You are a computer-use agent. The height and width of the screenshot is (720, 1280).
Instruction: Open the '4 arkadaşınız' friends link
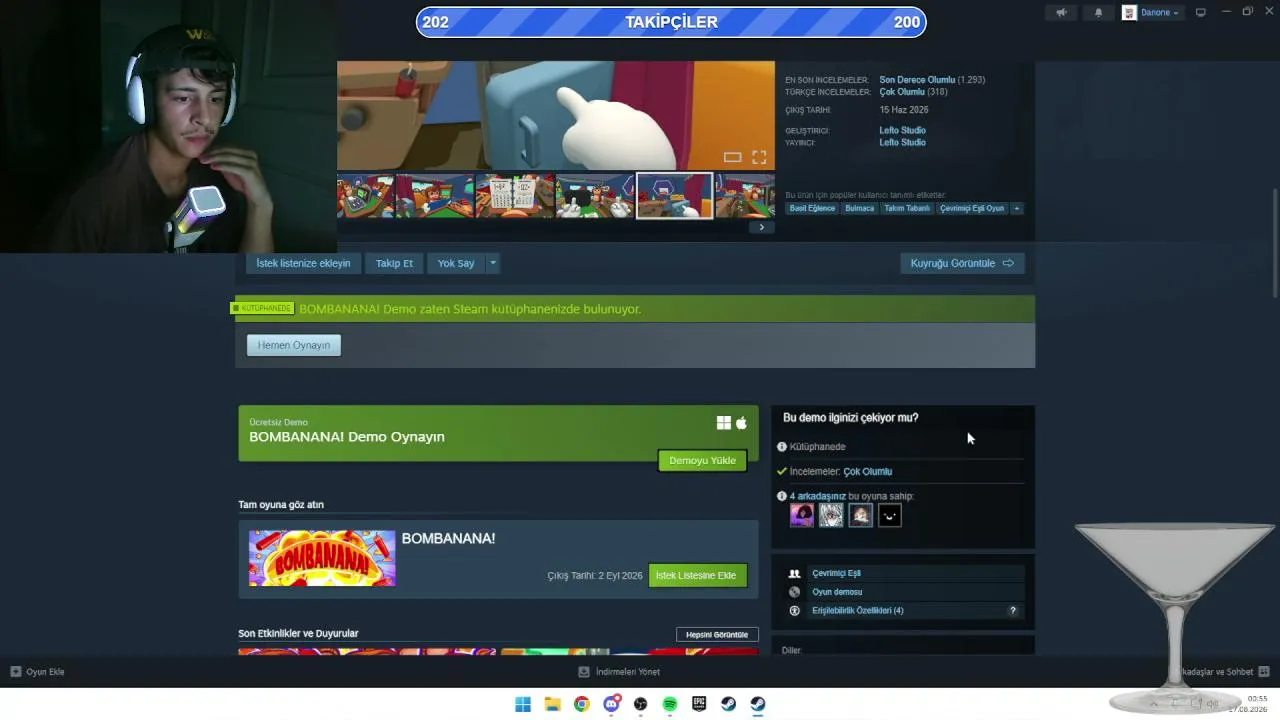pyautogui.click(x=818, y=496)
